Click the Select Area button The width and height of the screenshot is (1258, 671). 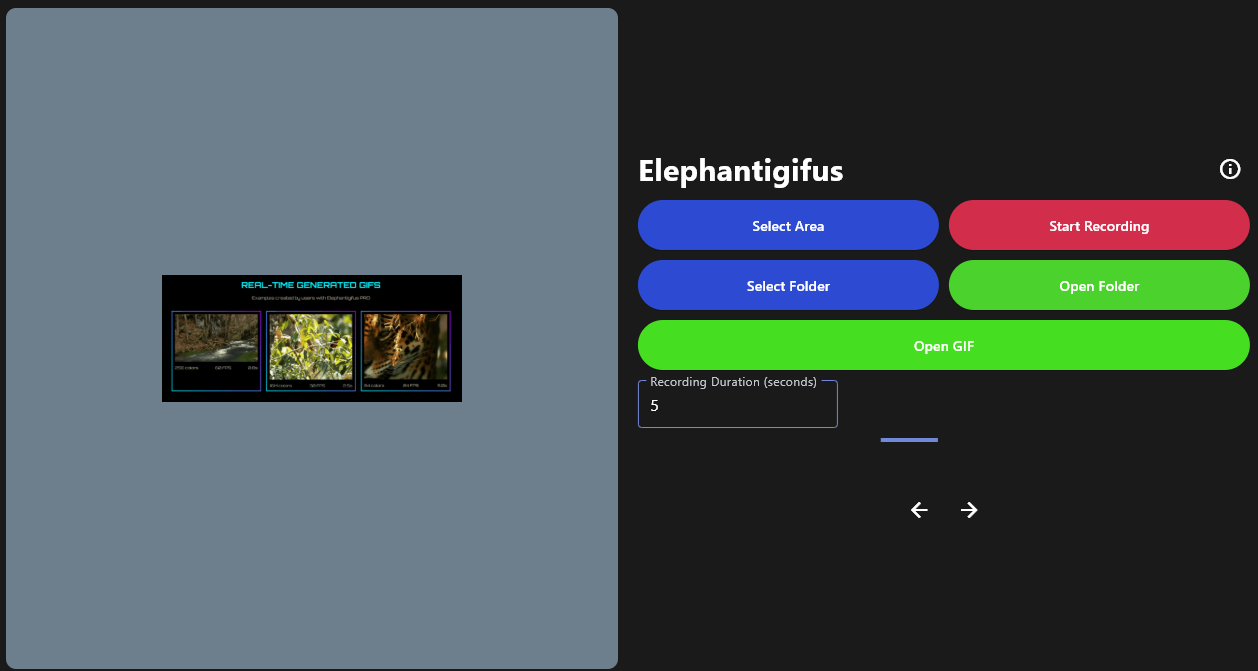[x=788, y=225]
